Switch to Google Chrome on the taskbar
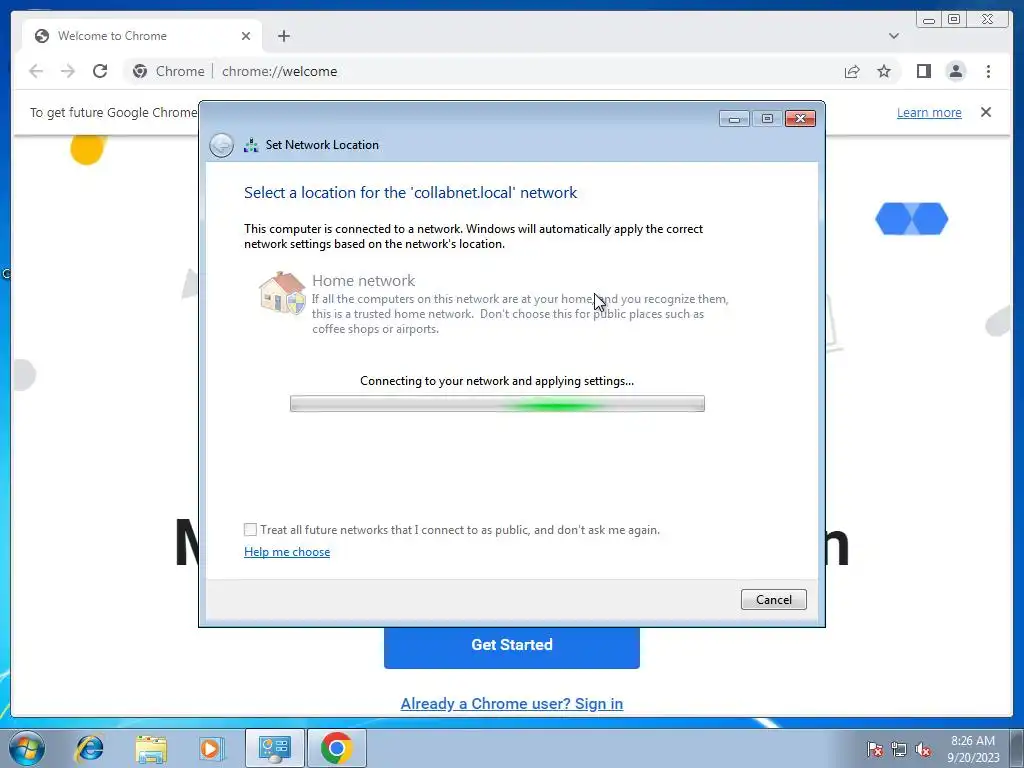Image resolution: width=1024 pixels, height=768 pixels. point(336,748)
